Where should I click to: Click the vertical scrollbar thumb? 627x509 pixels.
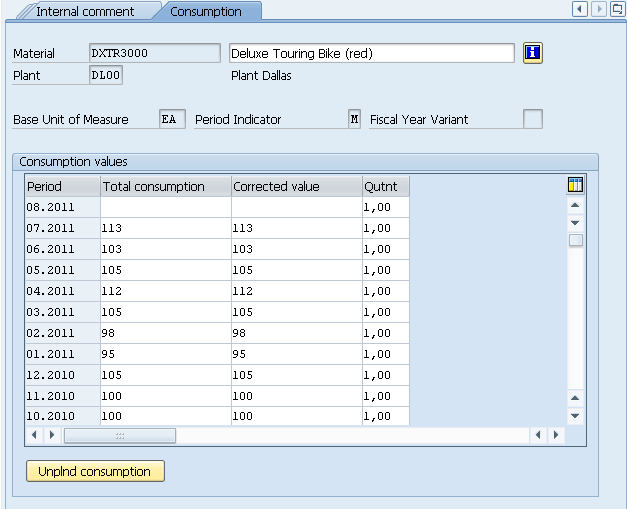point(575,240)
